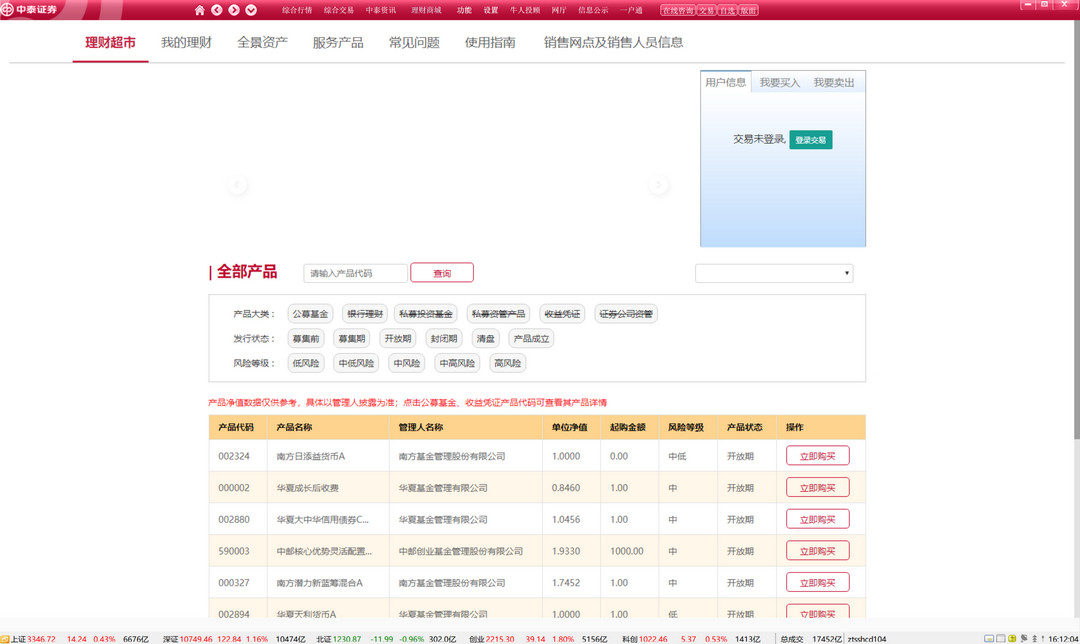Go forward with the right arrow icon
Screen dimensions: 1080x644
tap(233, 10)
